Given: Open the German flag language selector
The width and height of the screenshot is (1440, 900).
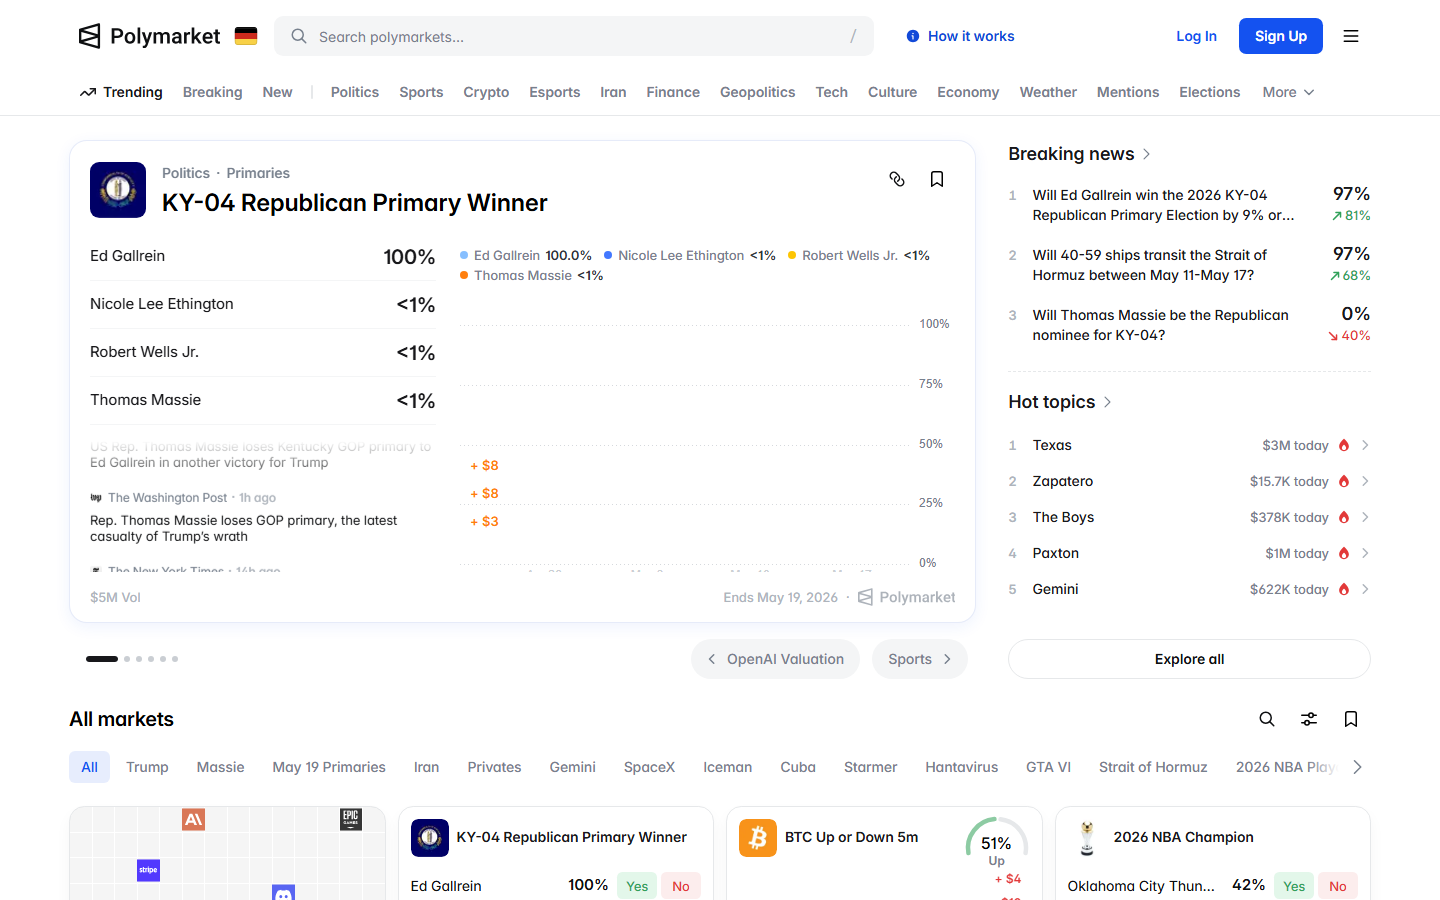Looking at the screenshot, I should point(246,36).
